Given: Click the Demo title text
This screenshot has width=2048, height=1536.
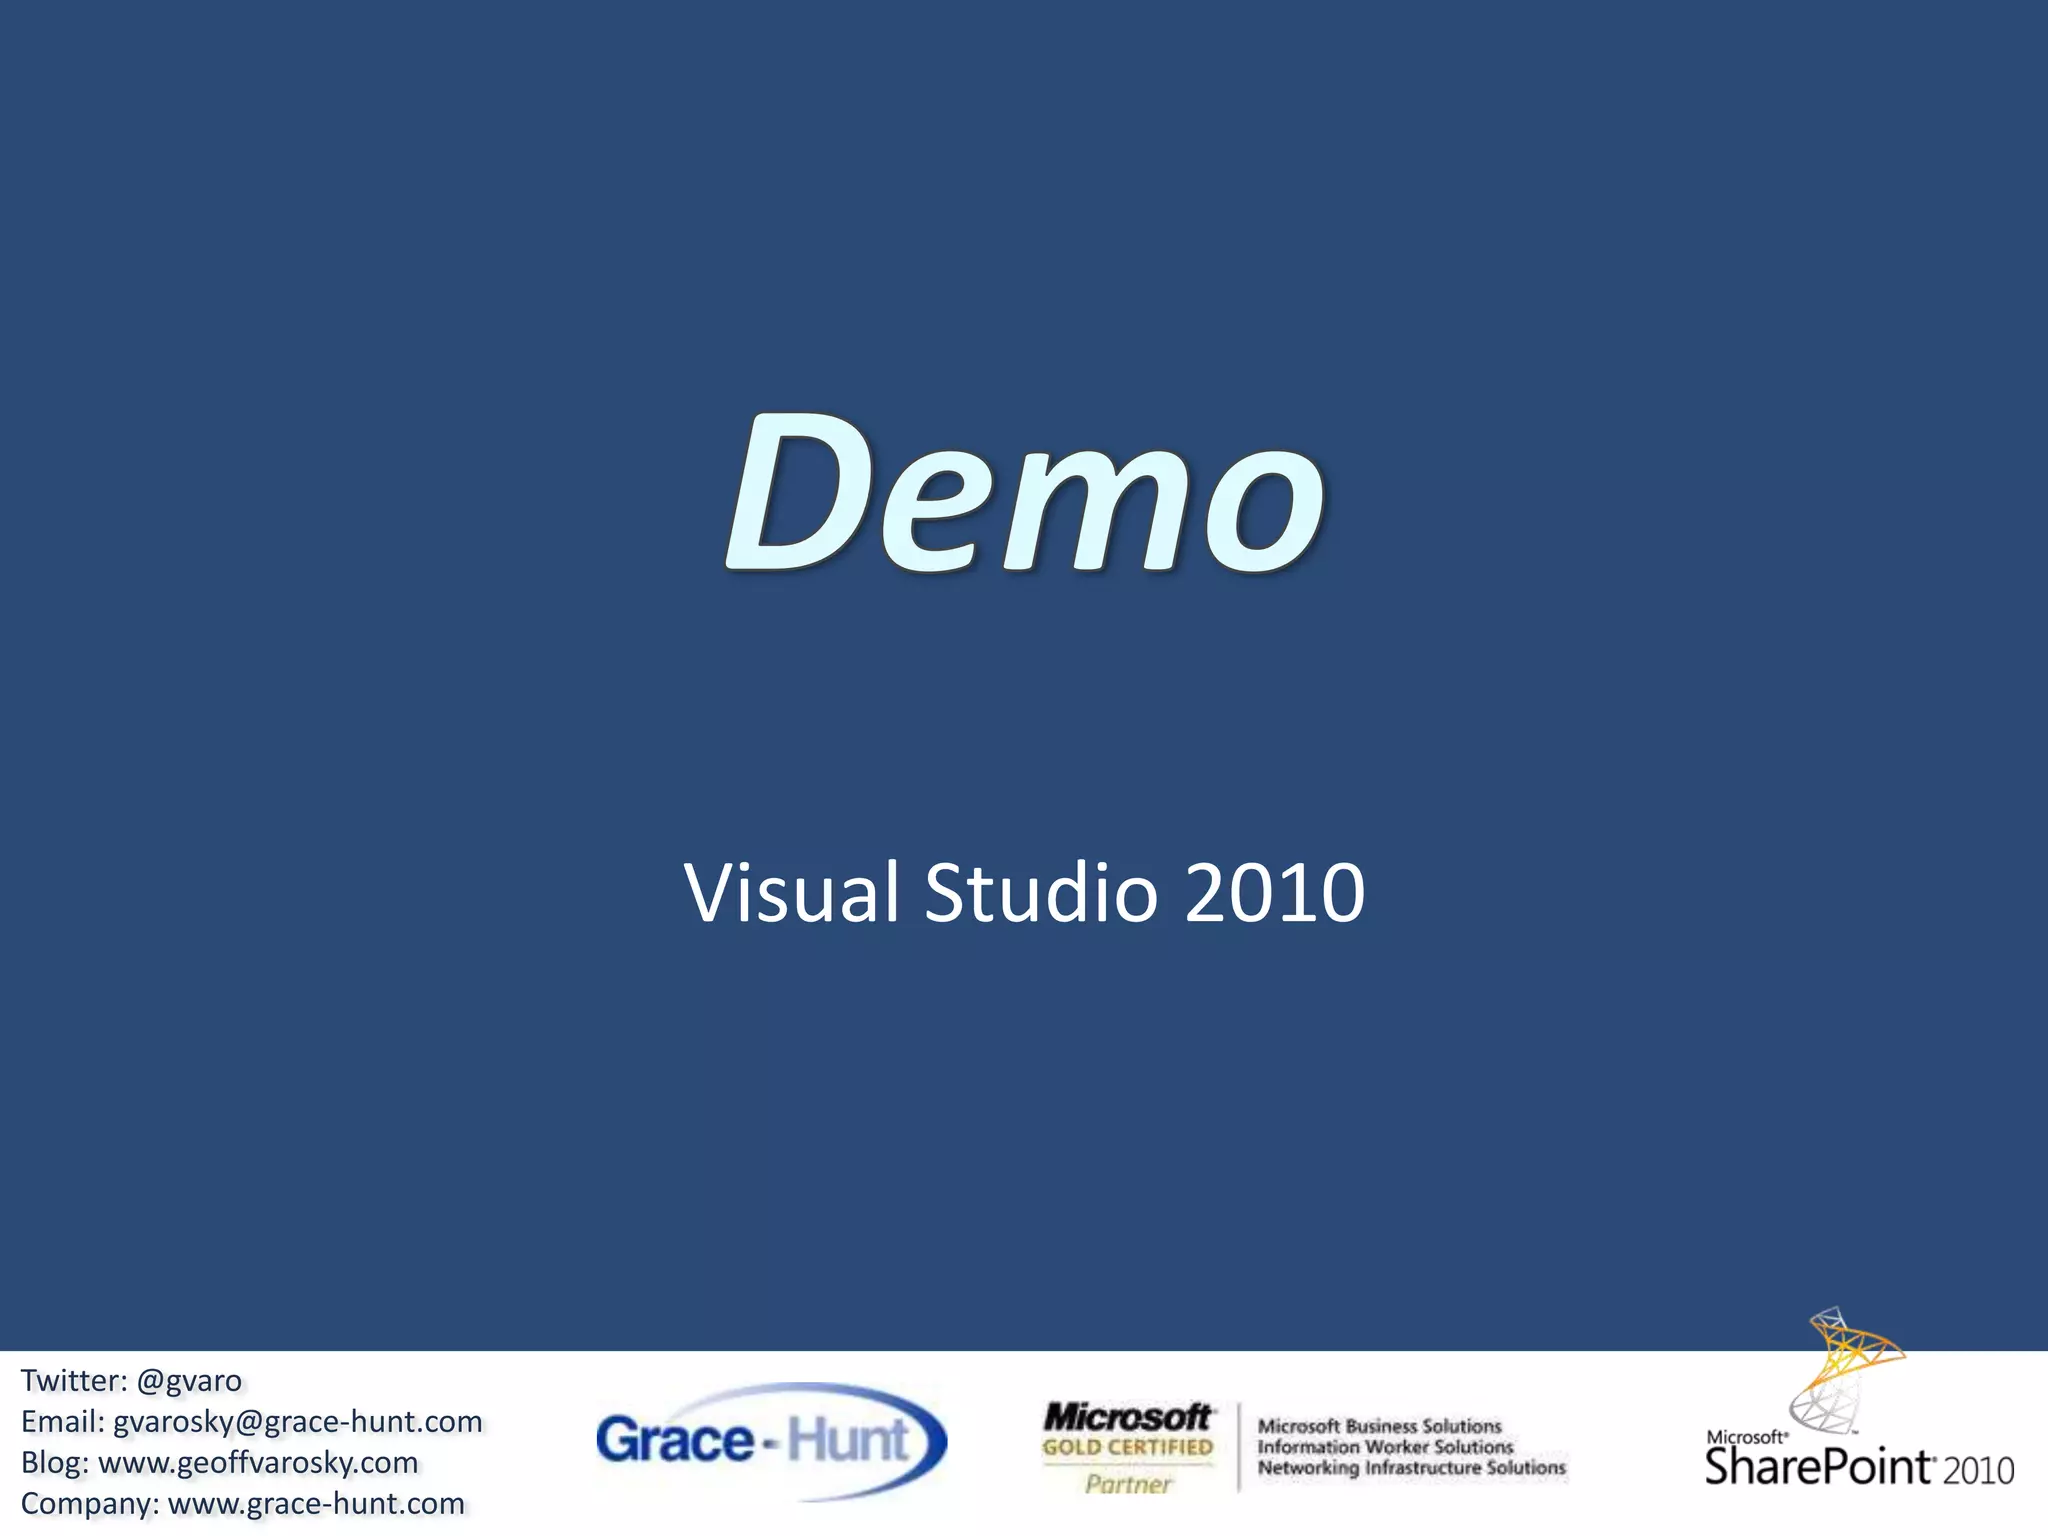Looking at the screenshot, I should (x=1025, y=493).
